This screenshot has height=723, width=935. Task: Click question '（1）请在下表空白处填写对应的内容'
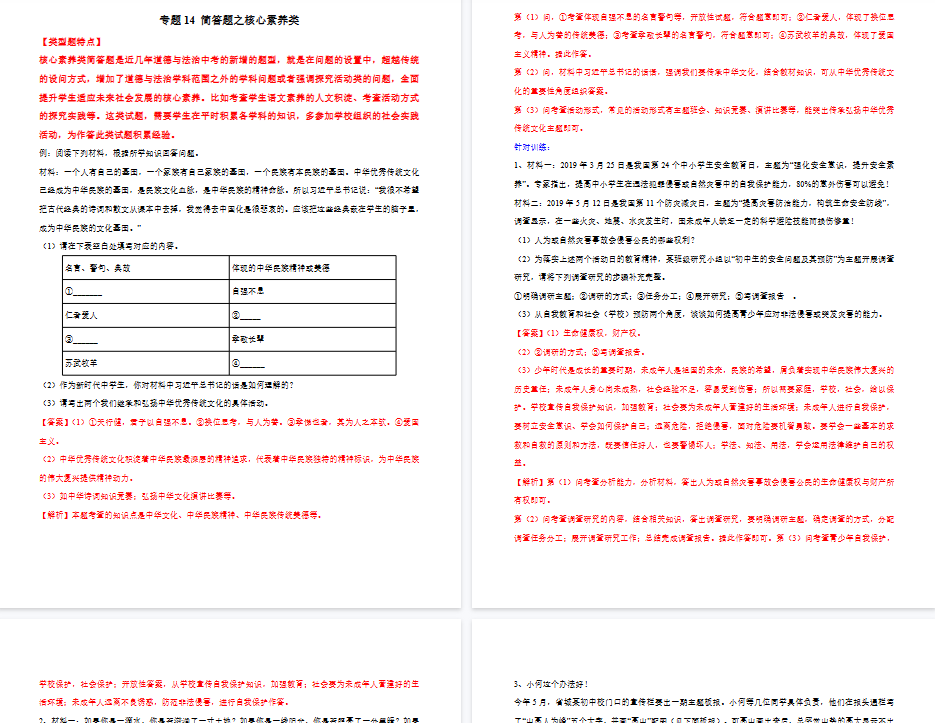[109, 246]
